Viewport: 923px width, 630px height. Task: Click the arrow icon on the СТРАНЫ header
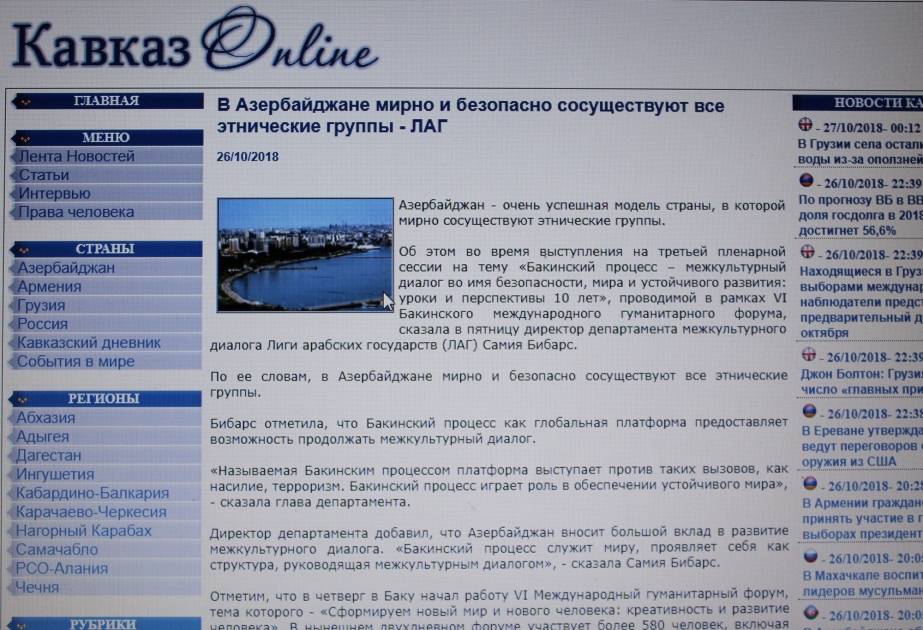(x=24, y=250)
